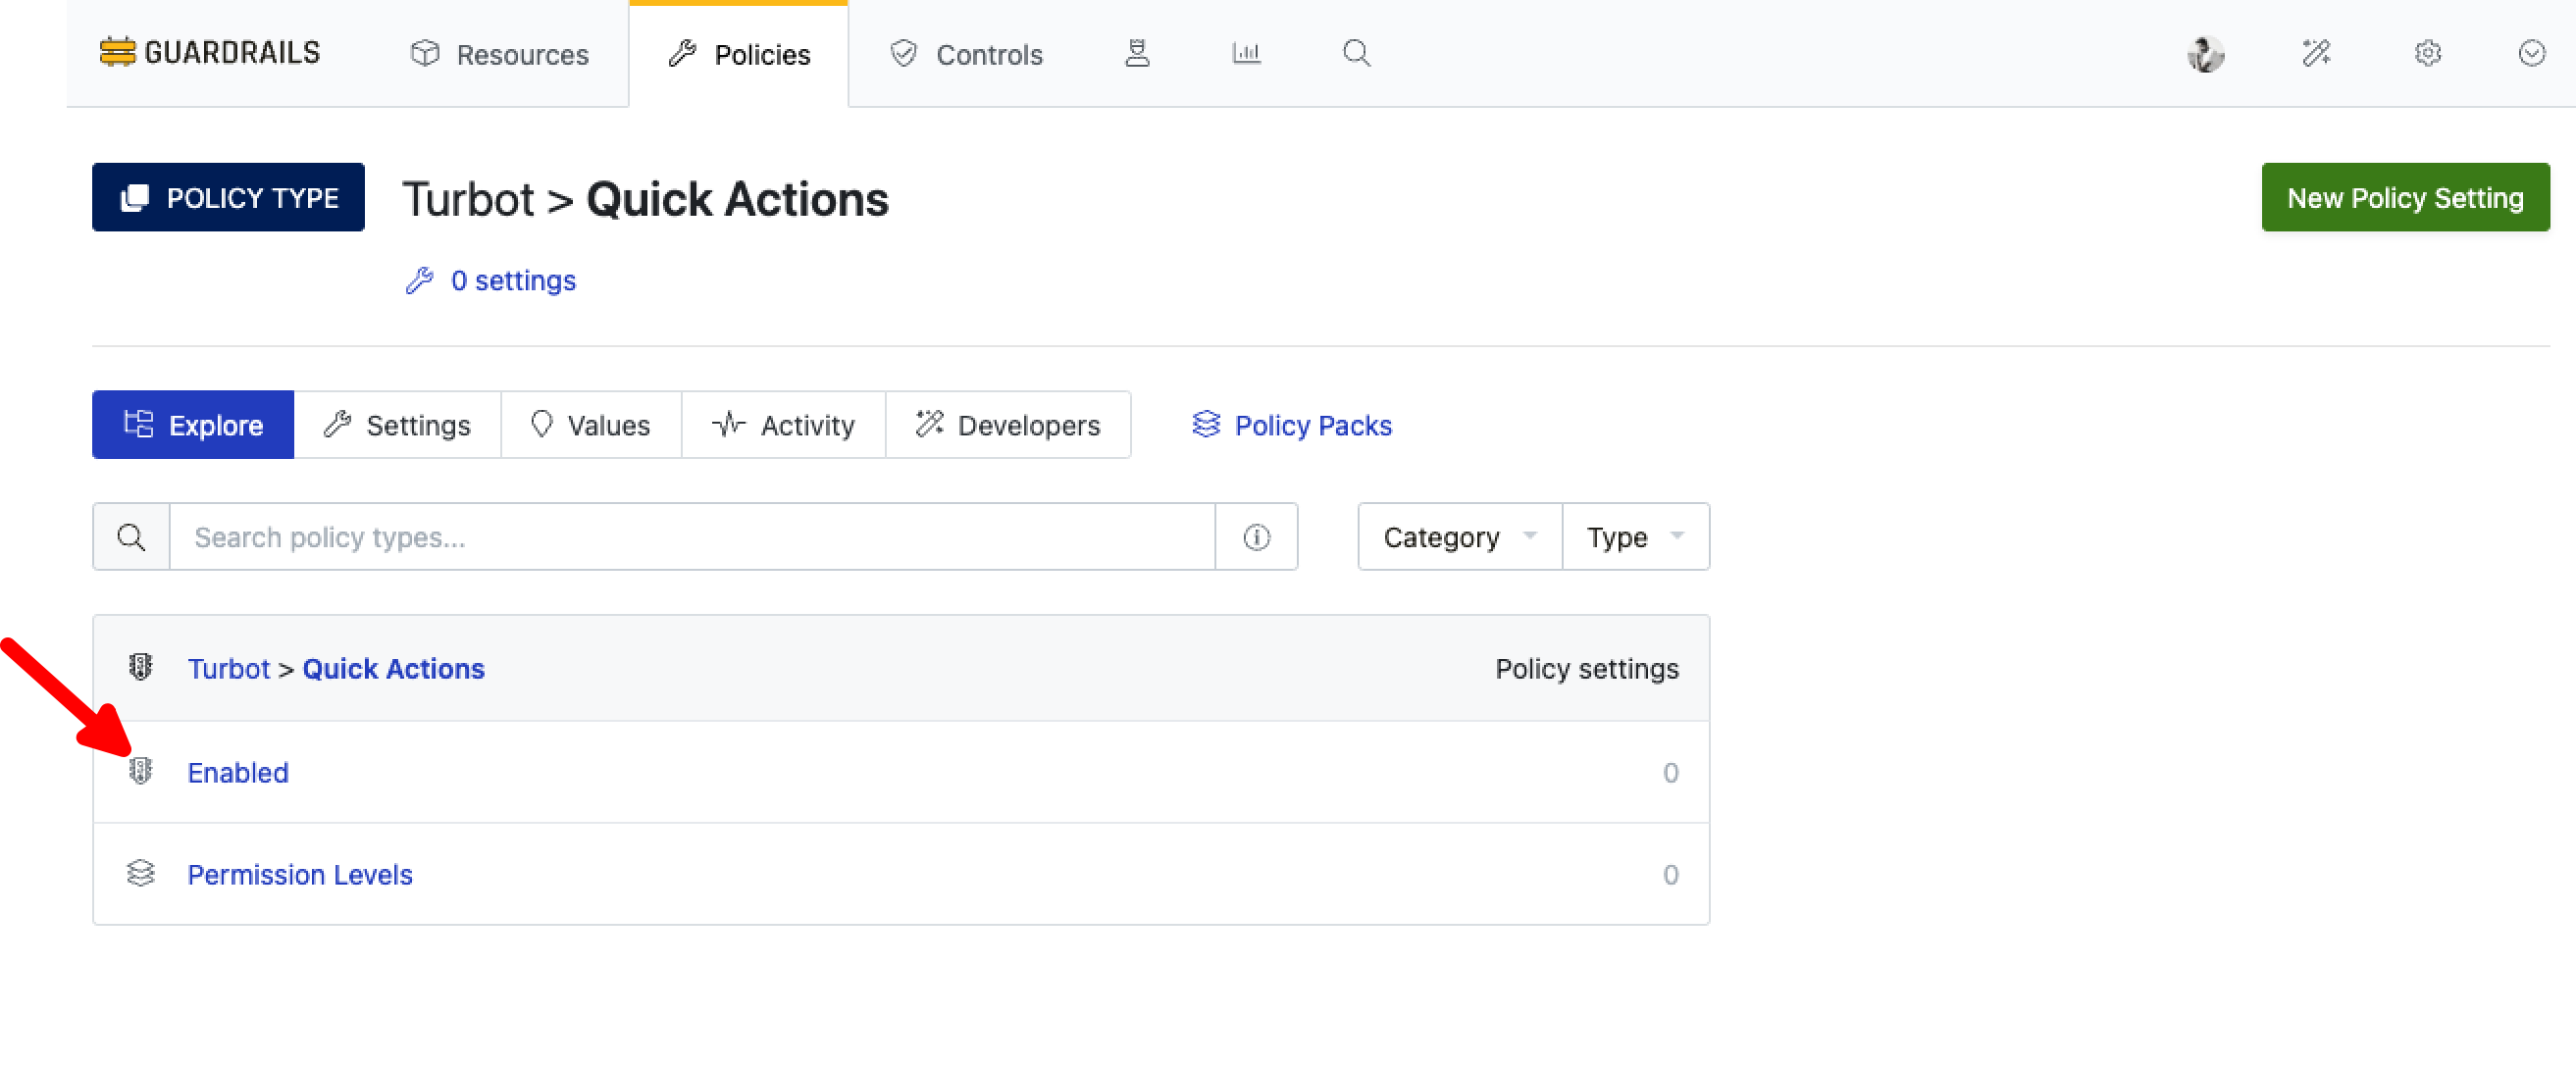
Task: Open the Enabled policy link
Action: 237,771
